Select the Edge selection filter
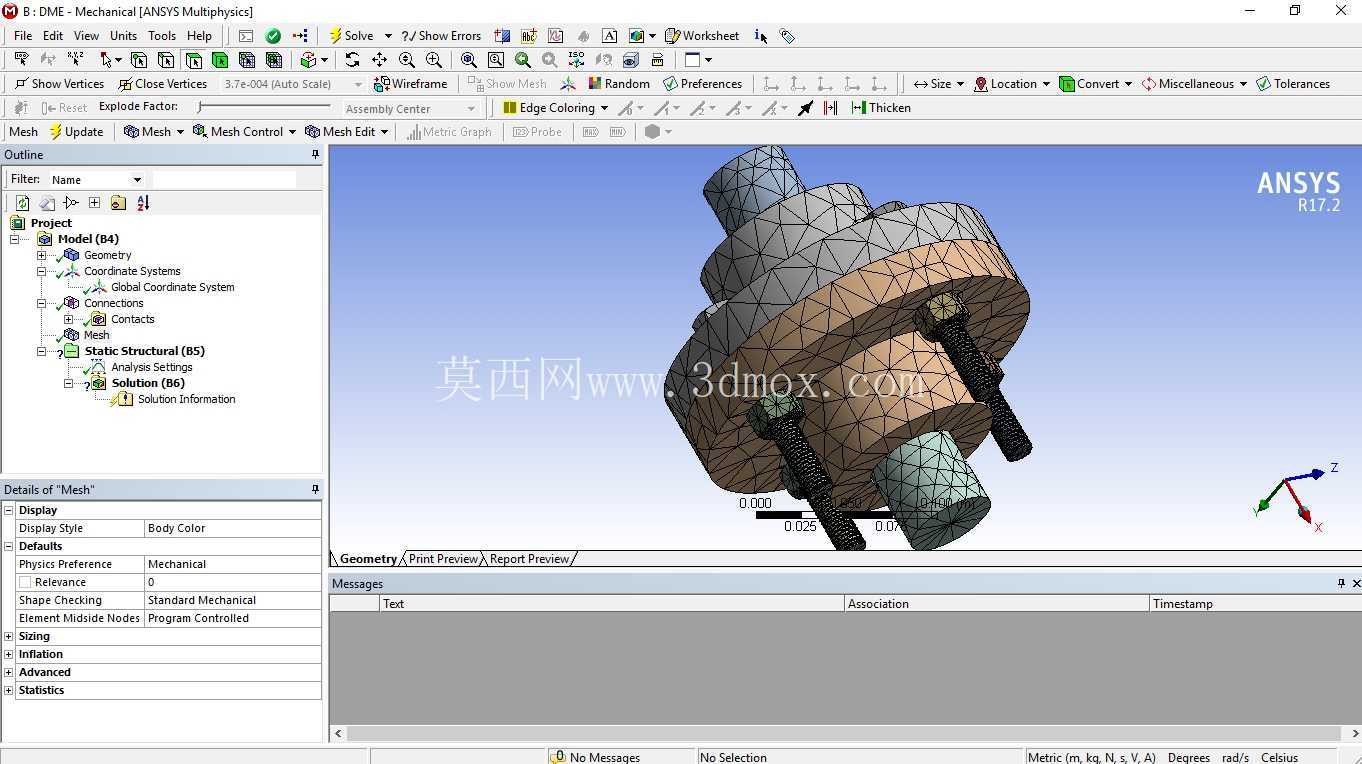This screenshot has height=764, width=1362. [166, 60]
